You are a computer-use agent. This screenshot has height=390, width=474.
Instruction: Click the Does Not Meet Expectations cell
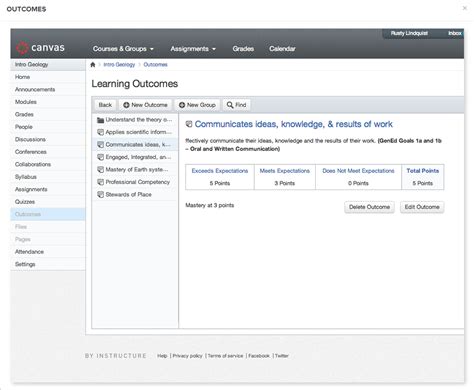tap(358, 177)
